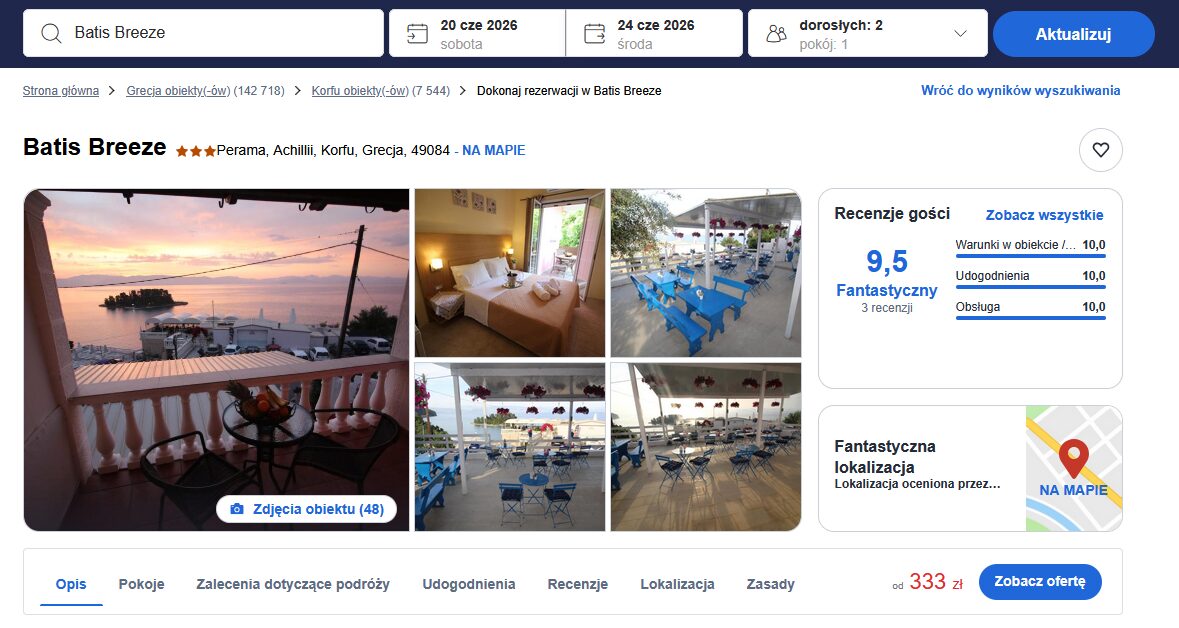
Task: Save hotel with heart favorite icon
Action: (1100, 150)
